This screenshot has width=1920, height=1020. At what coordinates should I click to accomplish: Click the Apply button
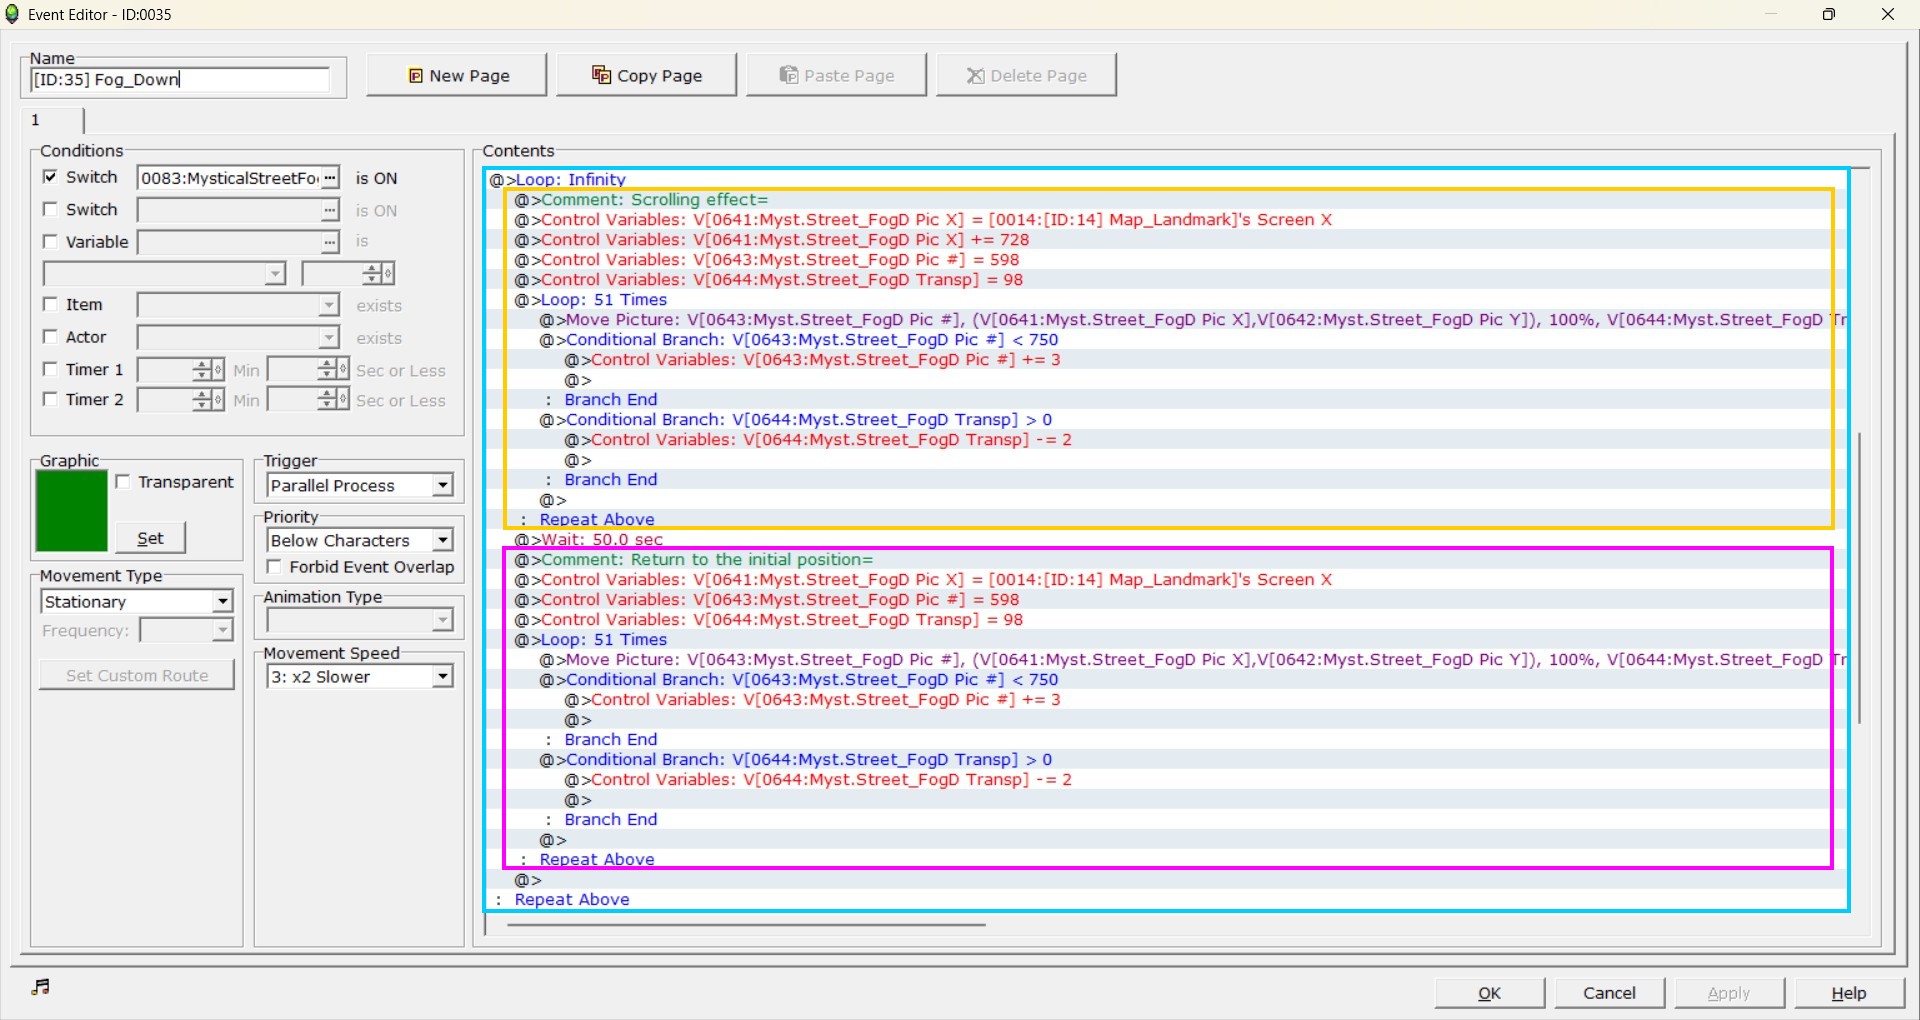(x=1729, y=993)
